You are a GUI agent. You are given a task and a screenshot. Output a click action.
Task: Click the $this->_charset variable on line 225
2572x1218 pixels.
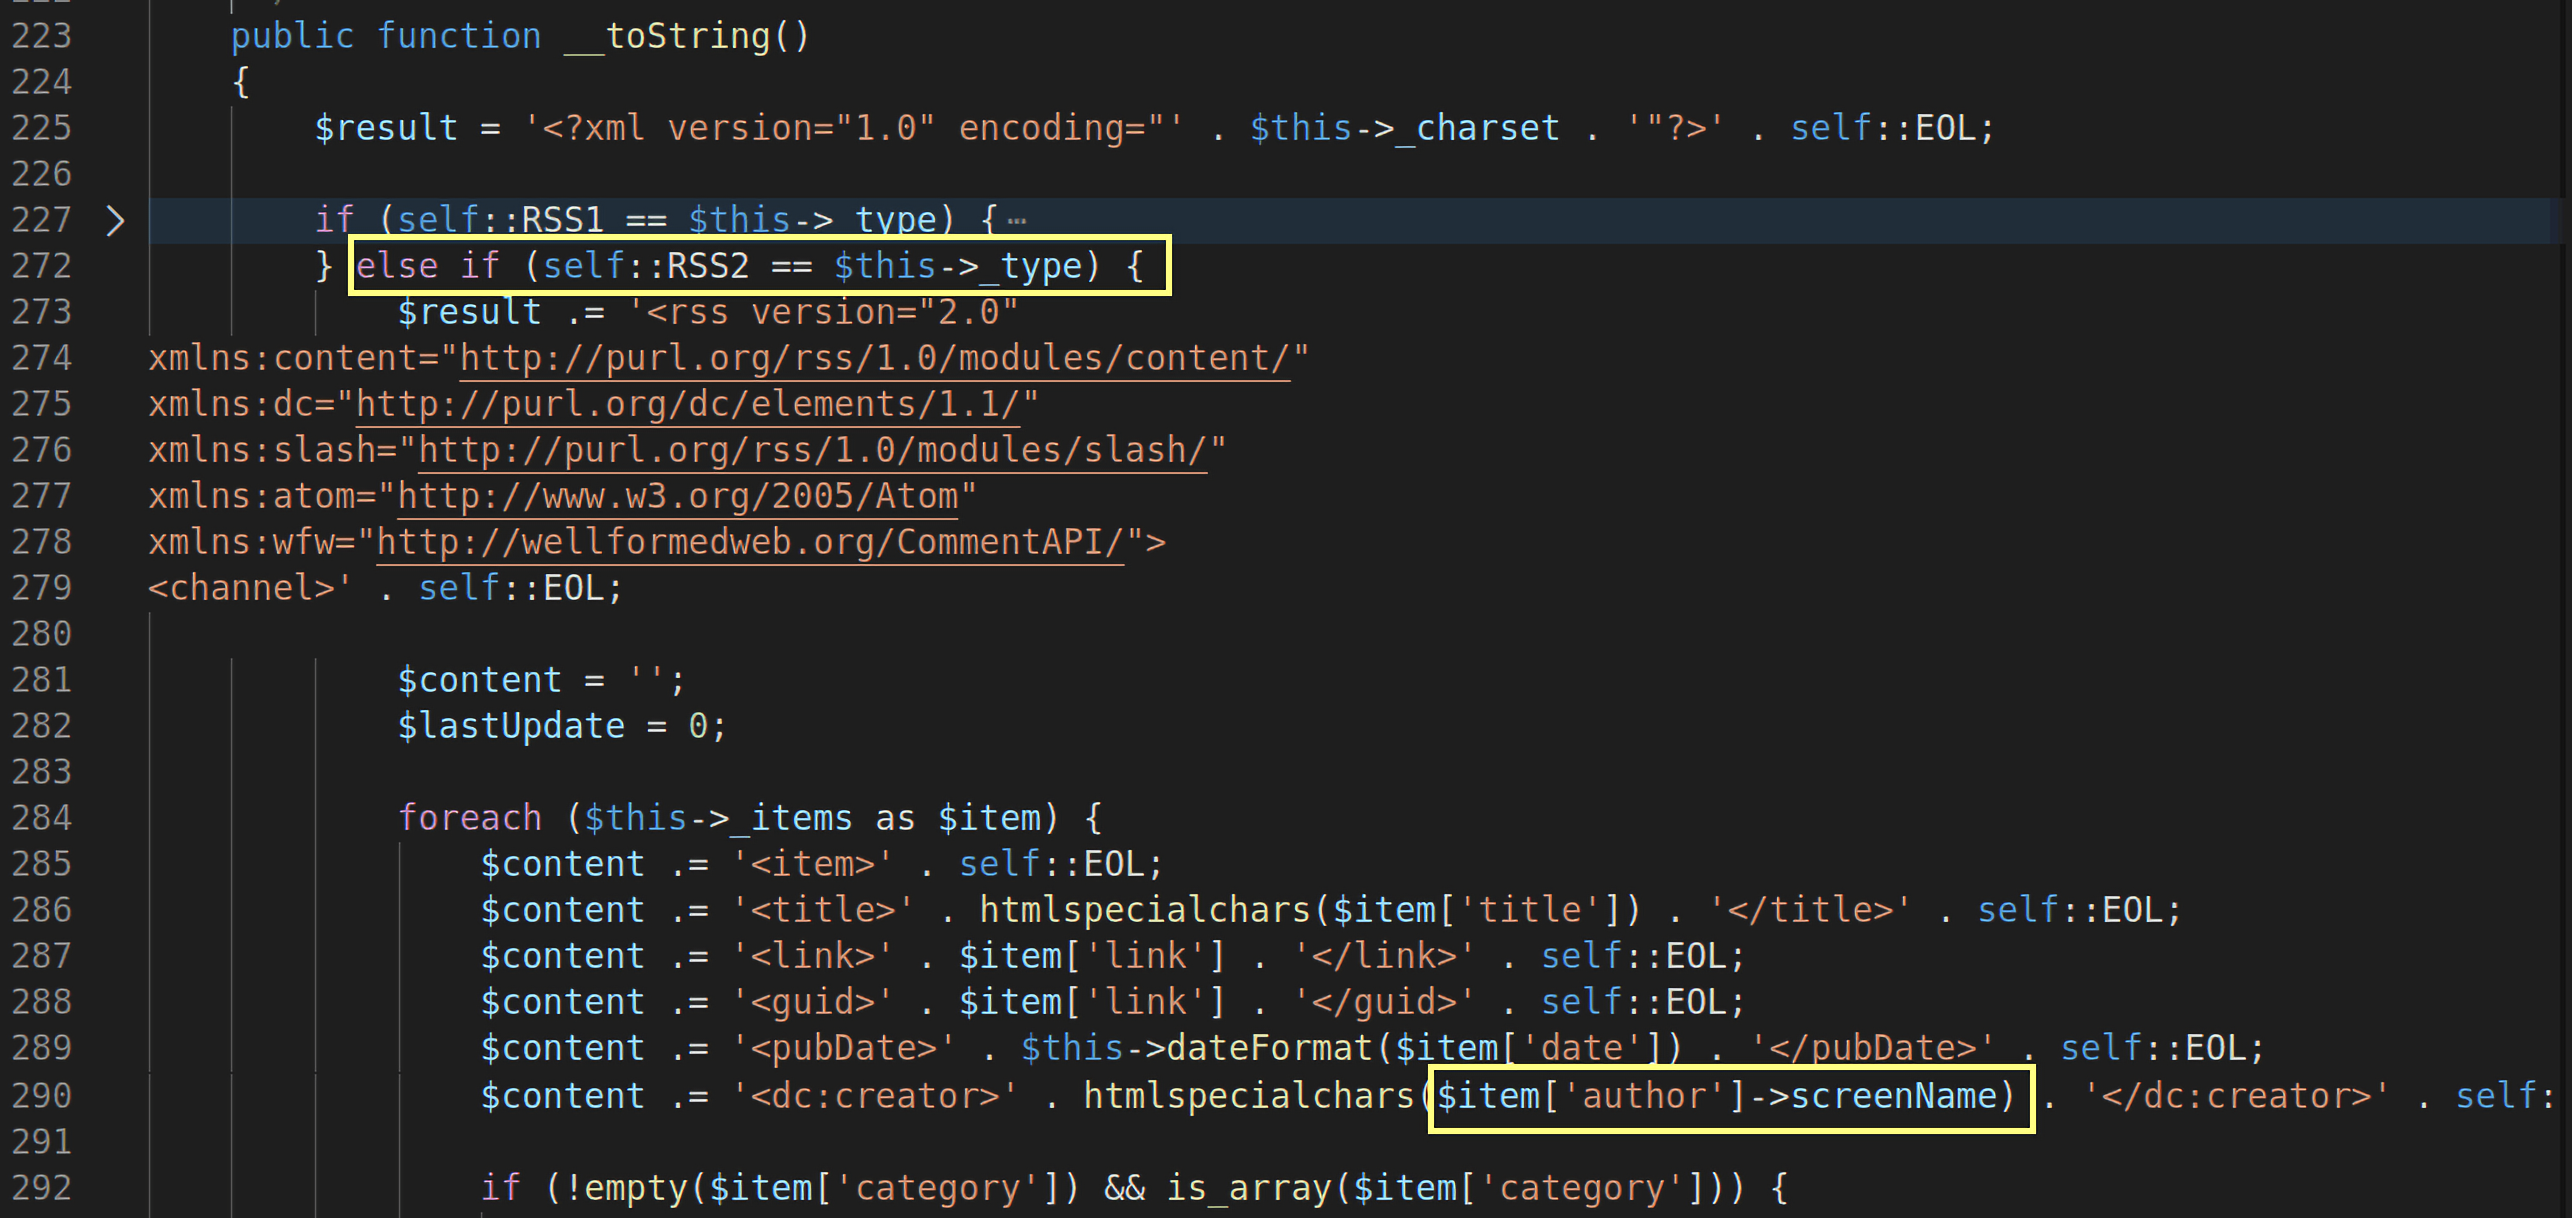(1404, 128)
